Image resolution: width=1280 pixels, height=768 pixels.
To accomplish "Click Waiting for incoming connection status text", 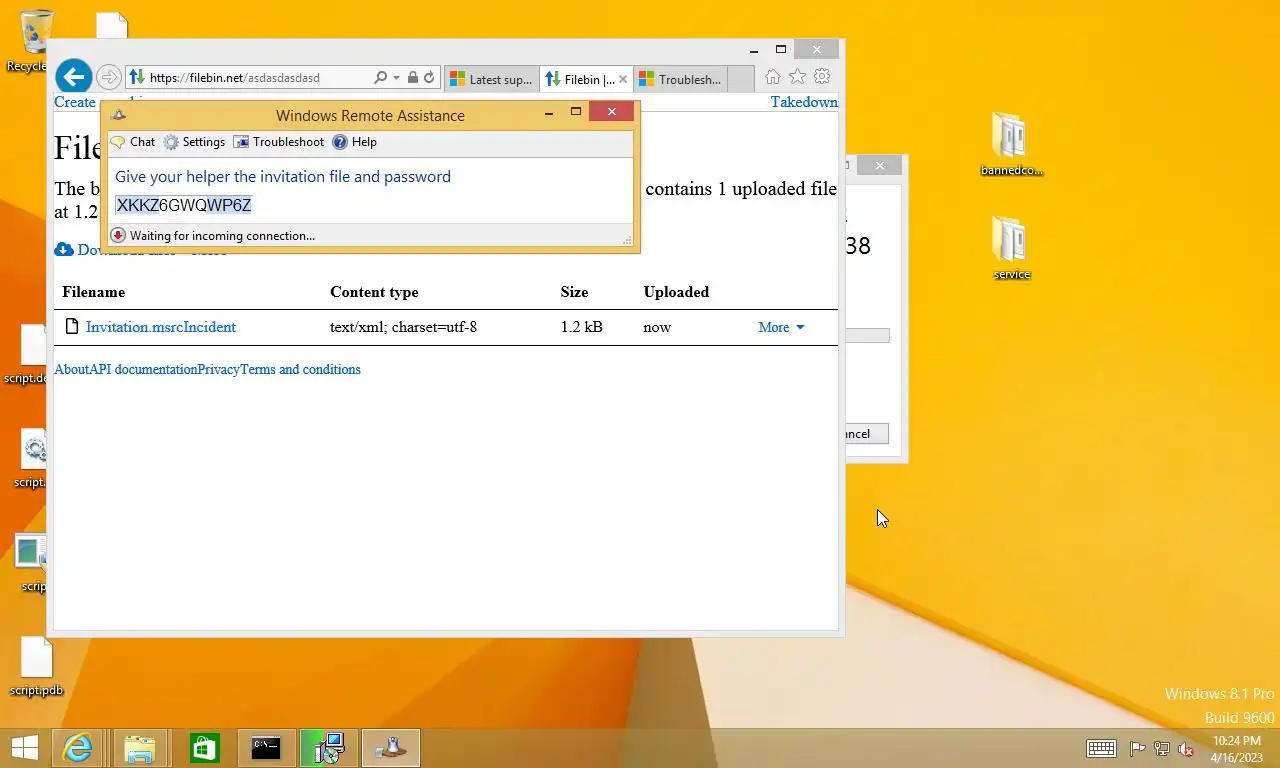I will click(x=222, y=236).
